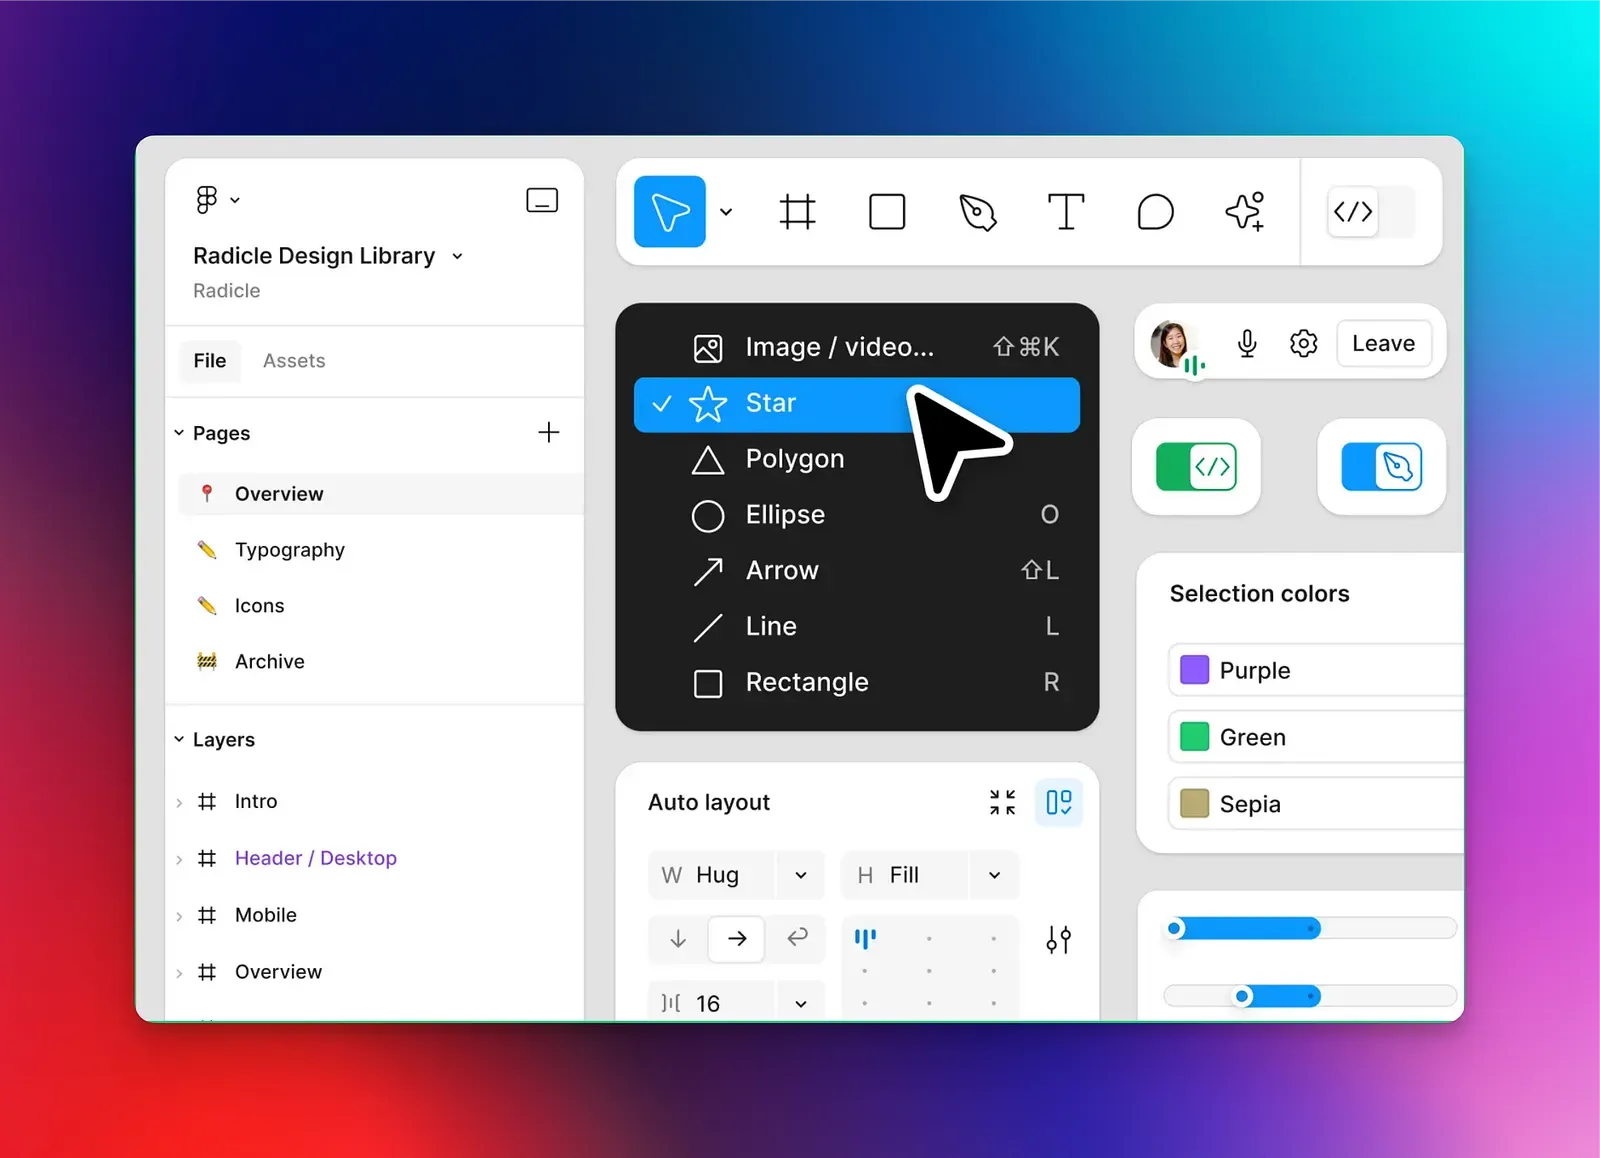Click the Selection colors heading

click(x=1260, y=594)
